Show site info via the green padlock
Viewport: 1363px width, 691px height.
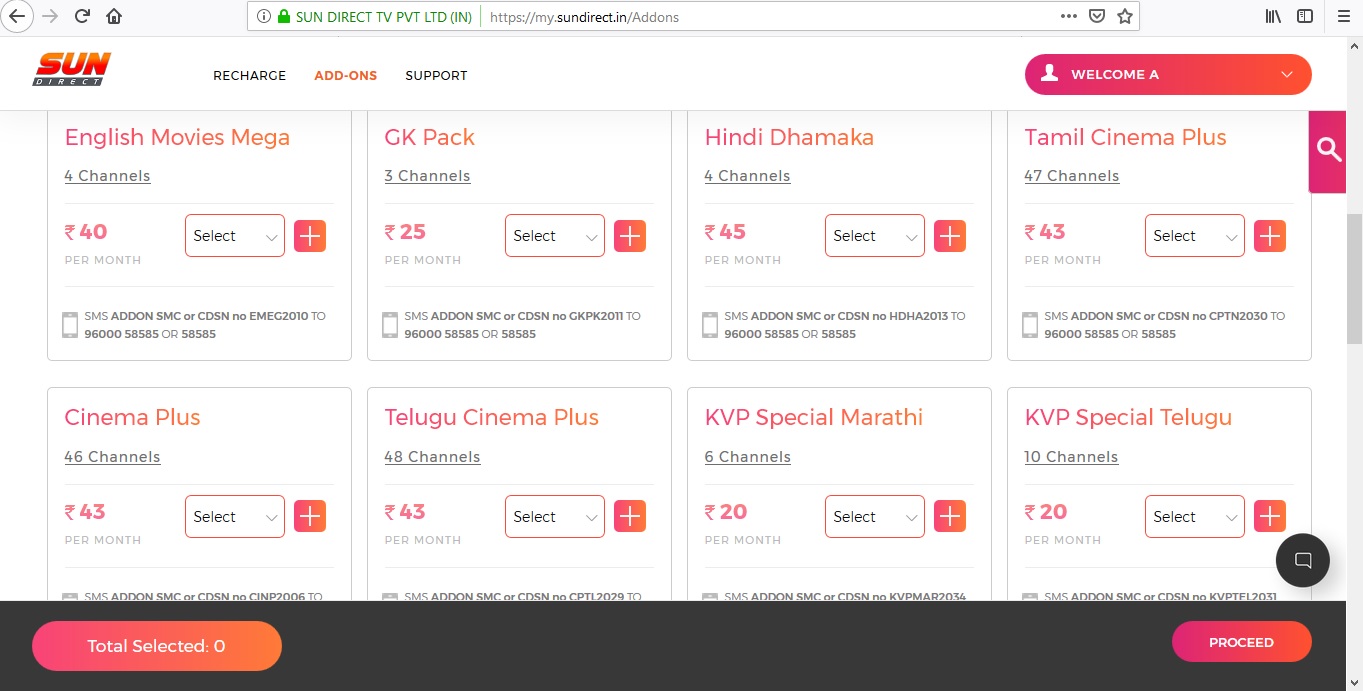point(284,16)
